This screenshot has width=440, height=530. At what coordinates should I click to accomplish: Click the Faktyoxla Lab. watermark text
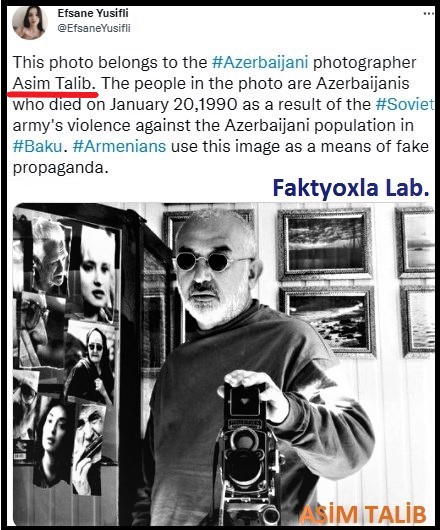tap(351, 188)
